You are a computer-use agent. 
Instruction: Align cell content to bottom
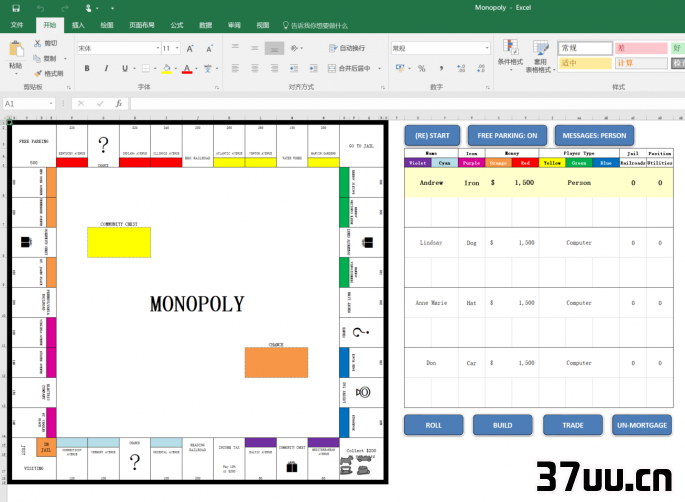pos(274,48)
